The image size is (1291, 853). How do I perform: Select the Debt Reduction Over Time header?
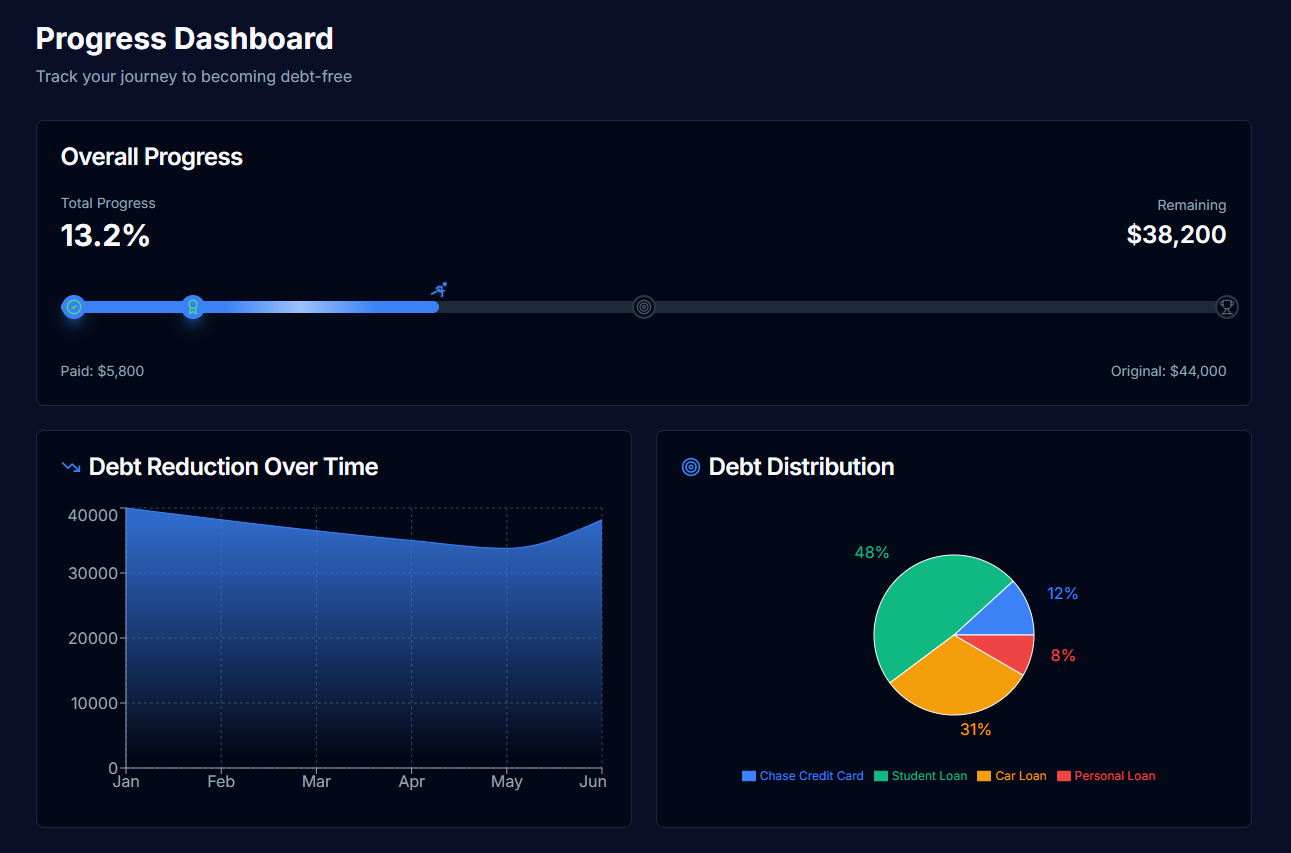[x=233, y=466]
